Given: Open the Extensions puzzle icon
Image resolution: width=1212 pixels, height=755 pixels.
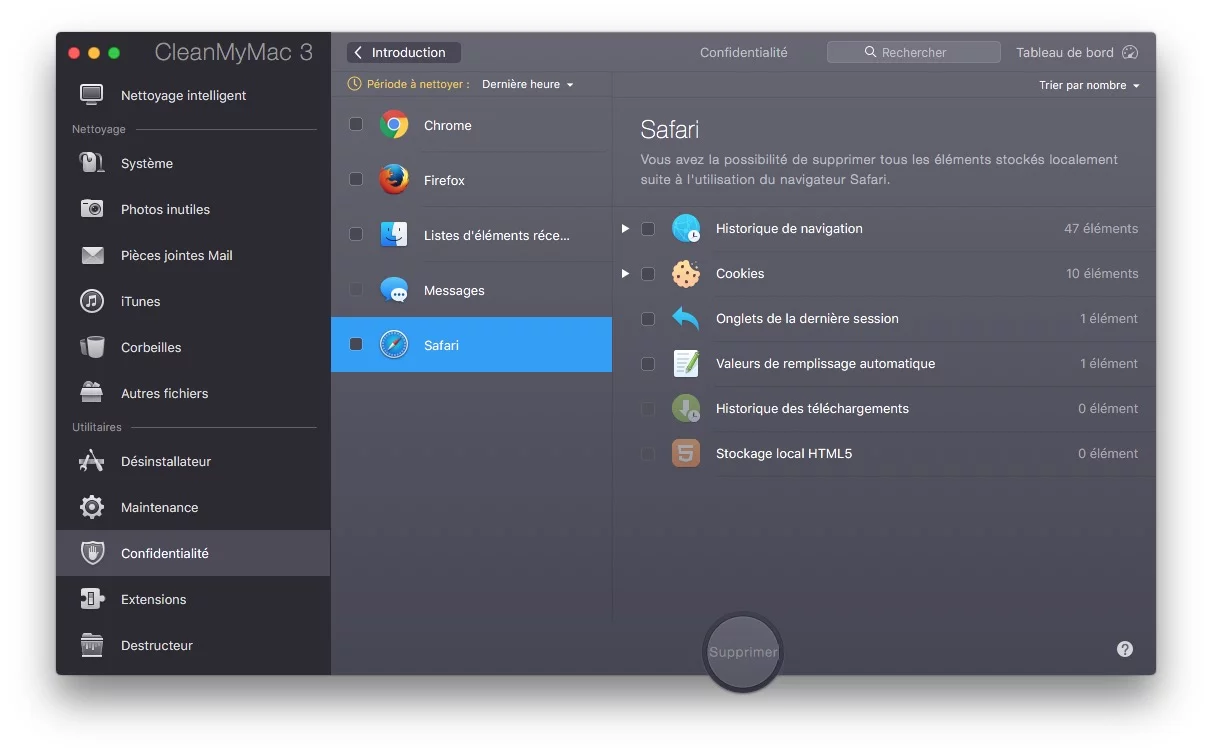Looking at the screenshot, I should point(92,599).
